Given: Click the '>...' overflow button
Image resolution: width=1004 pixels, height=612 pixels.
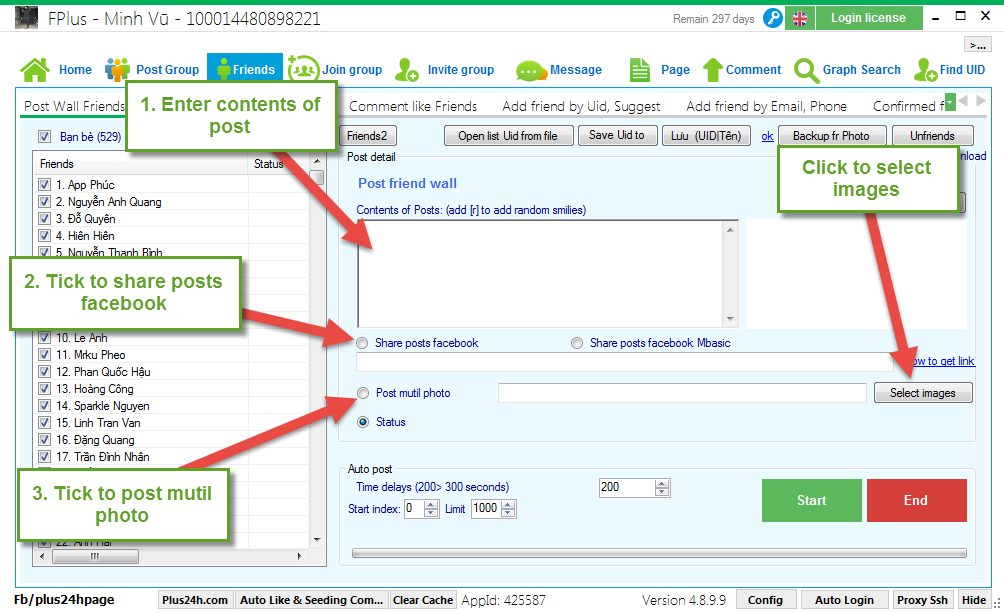Looking at the screenshot, I should point(978,44).
